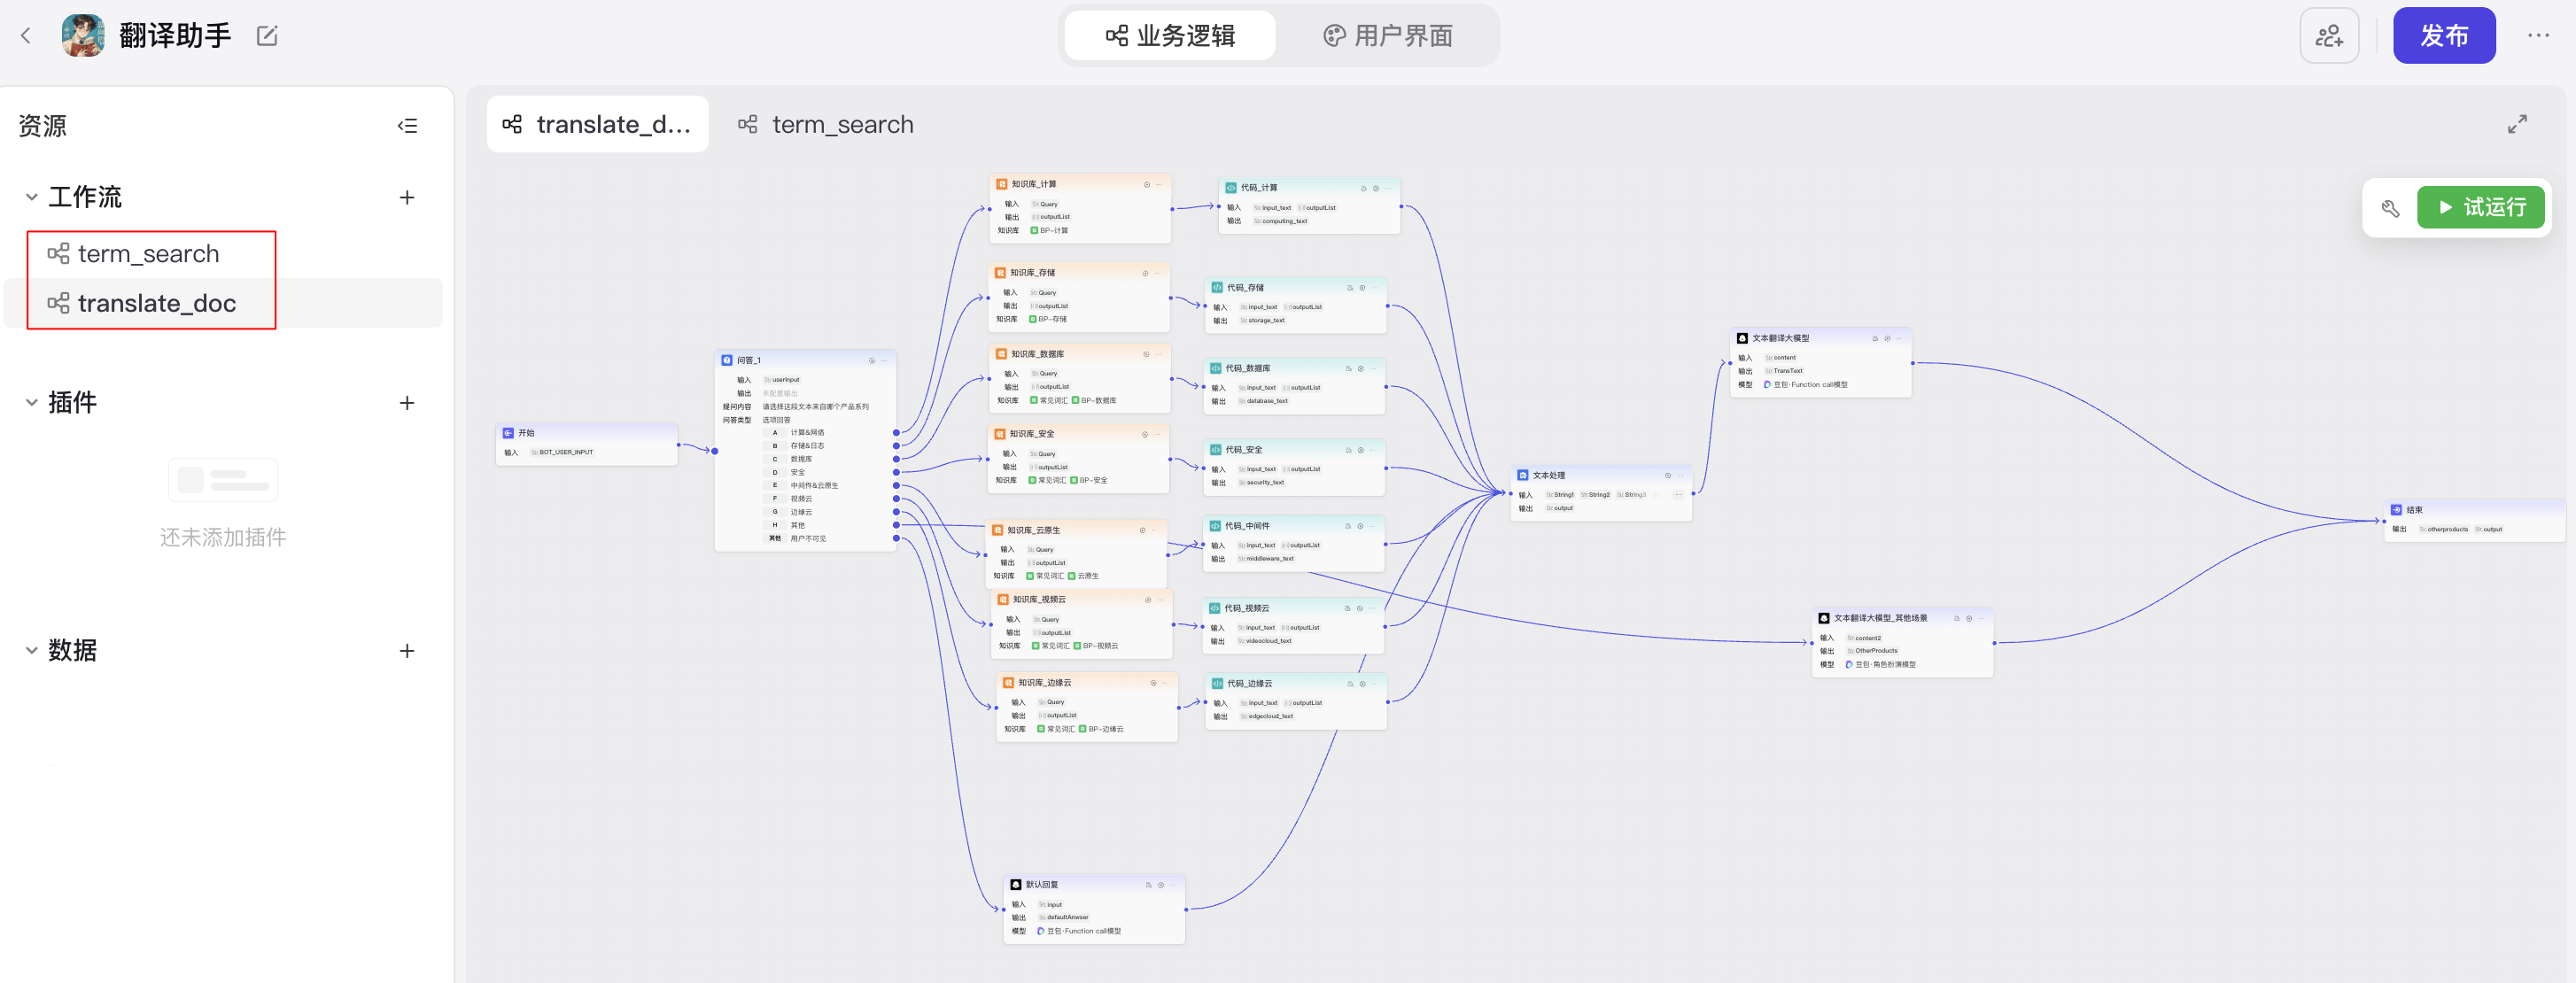Collapse the 工作流 section

(32, 198)
